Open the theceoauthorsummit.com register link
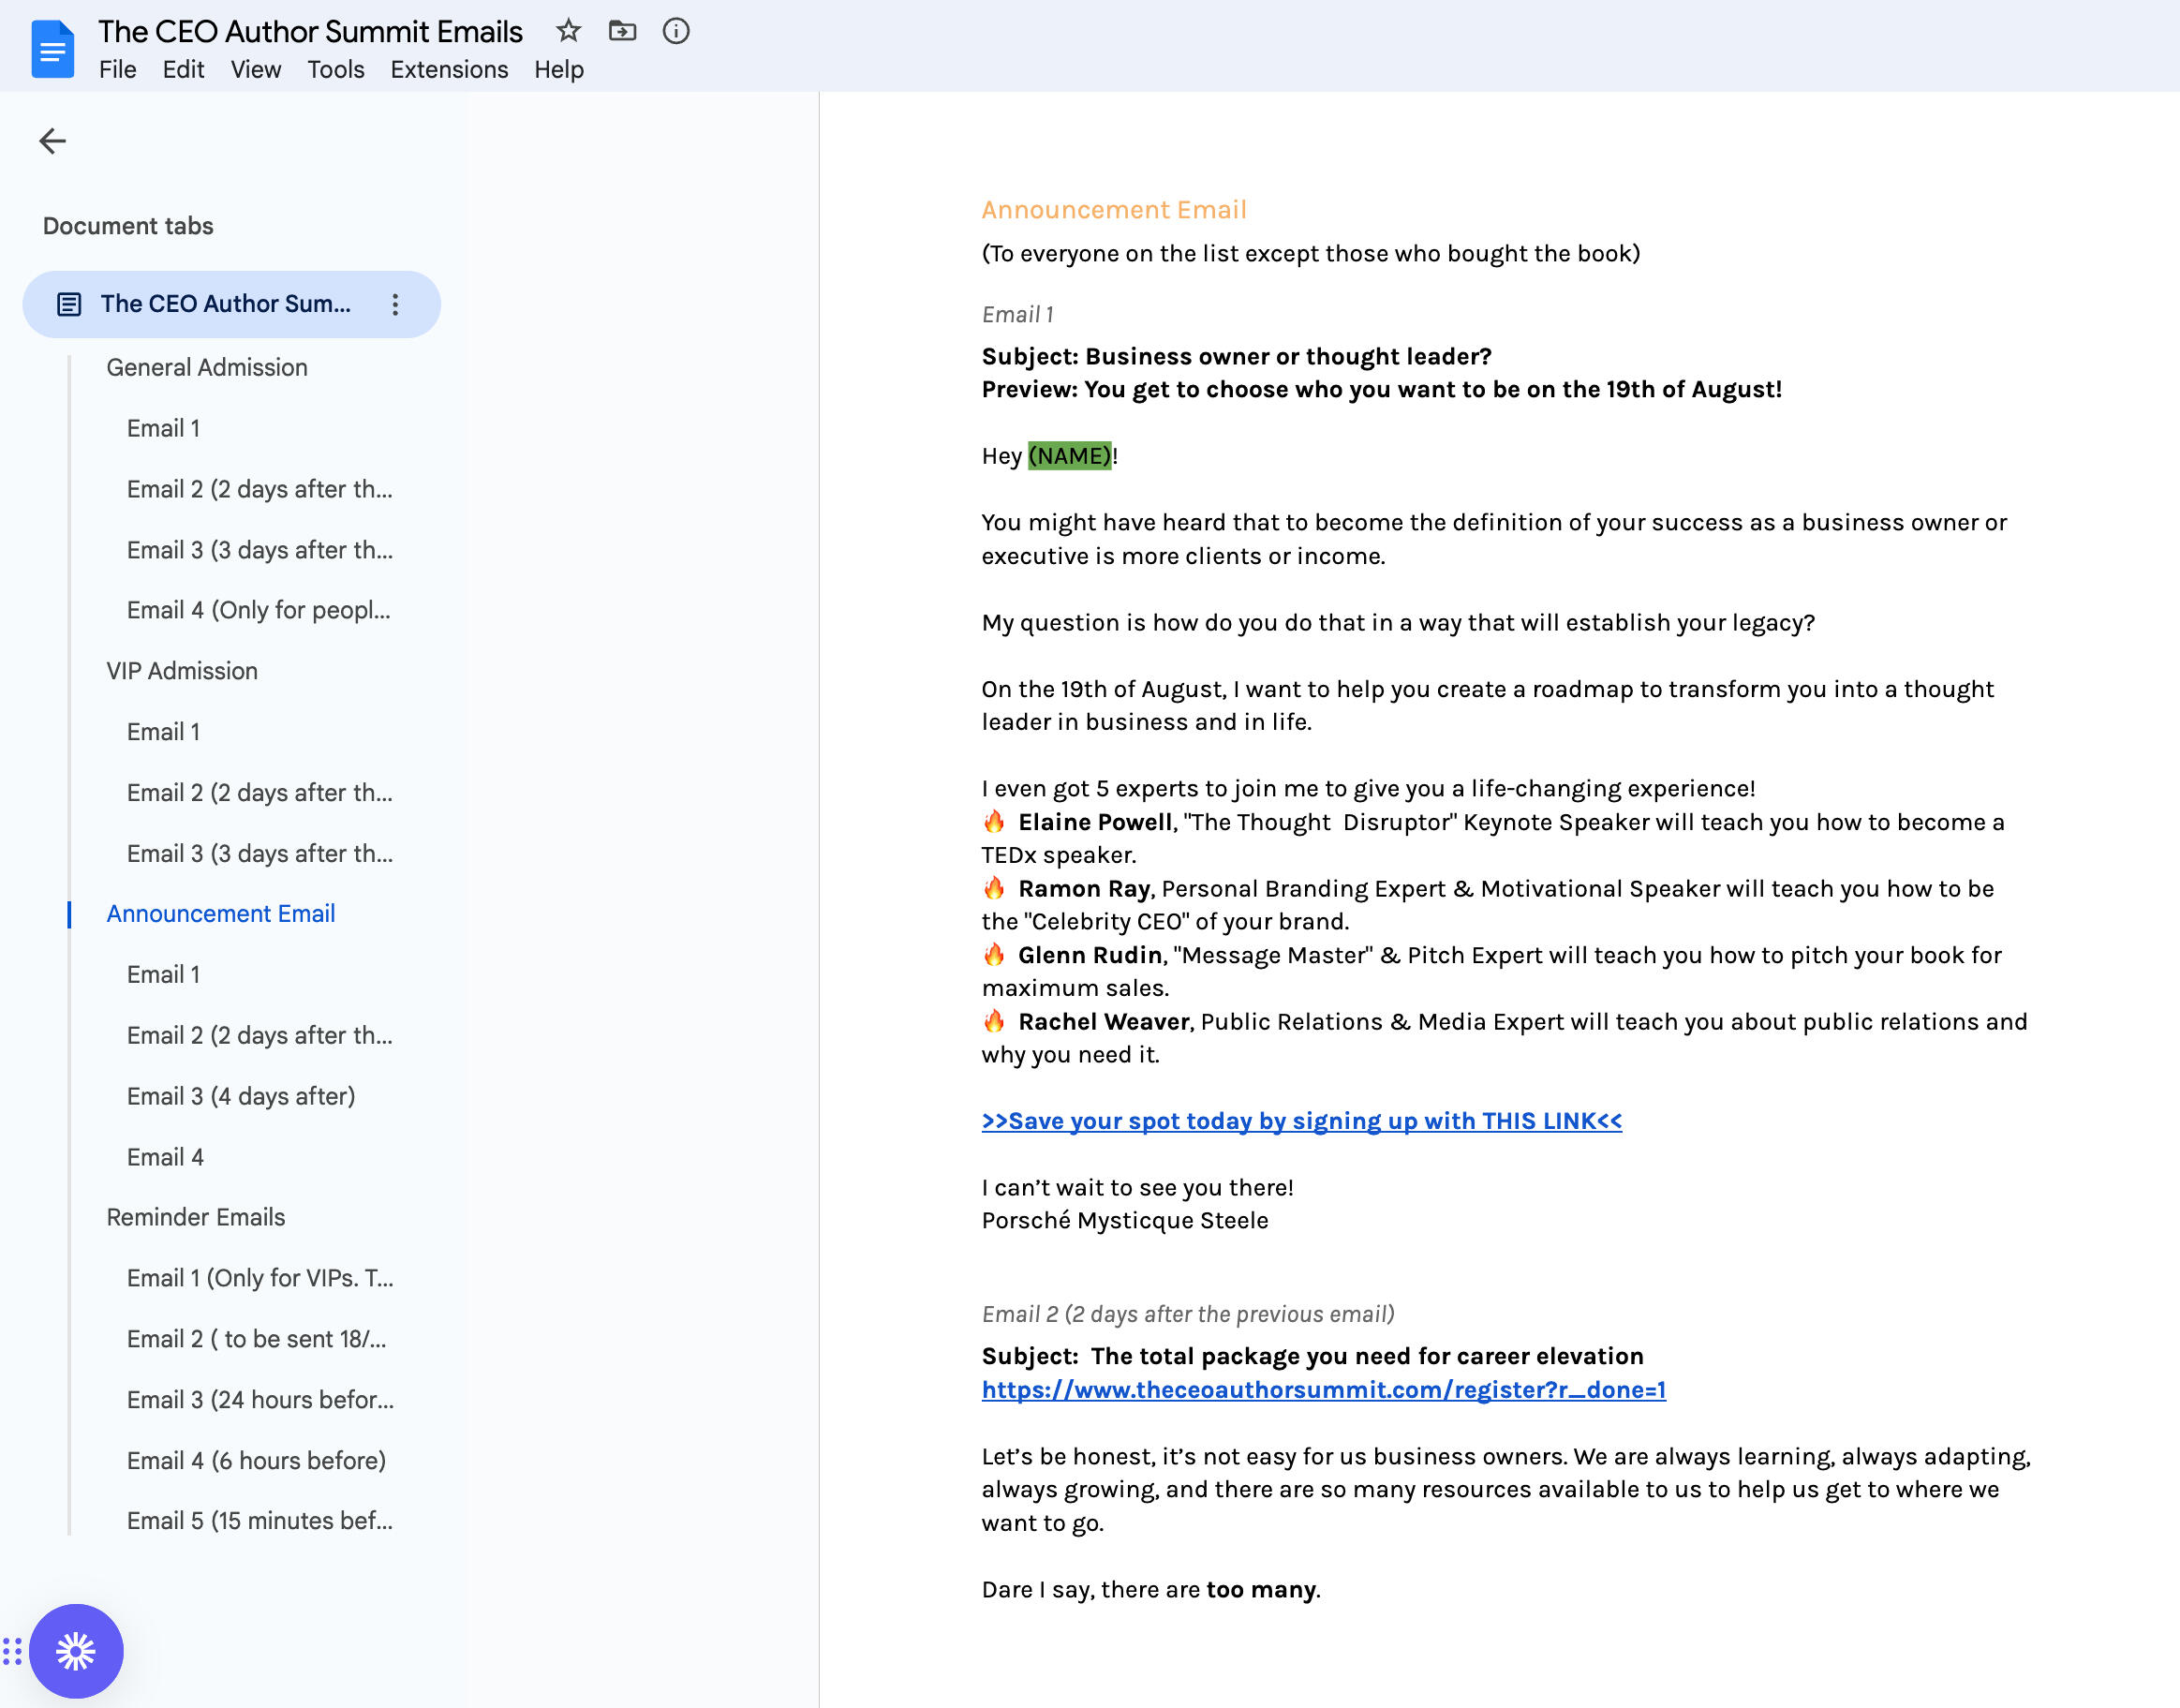 tap(1323, 1389)
